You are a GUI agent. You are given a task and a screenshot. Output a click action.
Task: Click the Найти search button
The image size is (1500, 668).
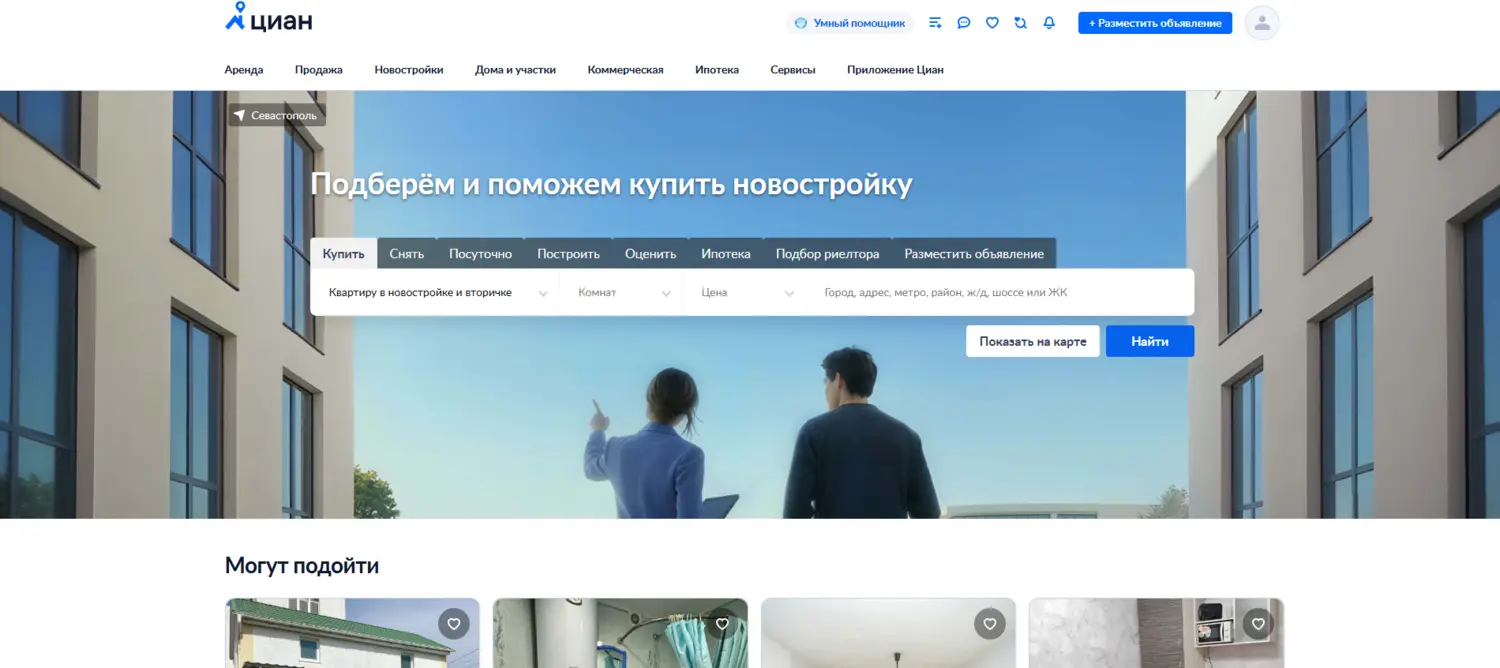point(1150,340)
